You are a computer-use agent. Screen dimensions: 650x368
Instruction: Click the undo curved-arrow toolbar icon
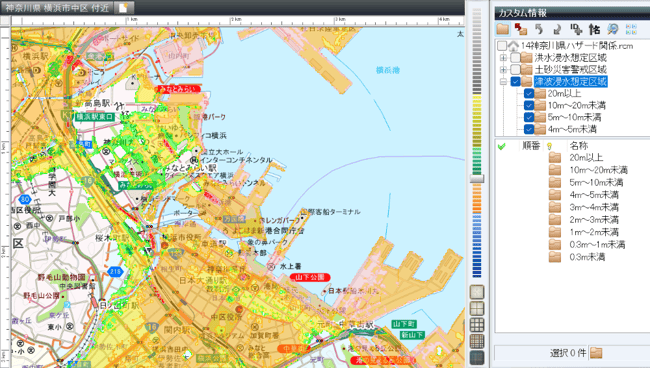click(x=539, y=29)
